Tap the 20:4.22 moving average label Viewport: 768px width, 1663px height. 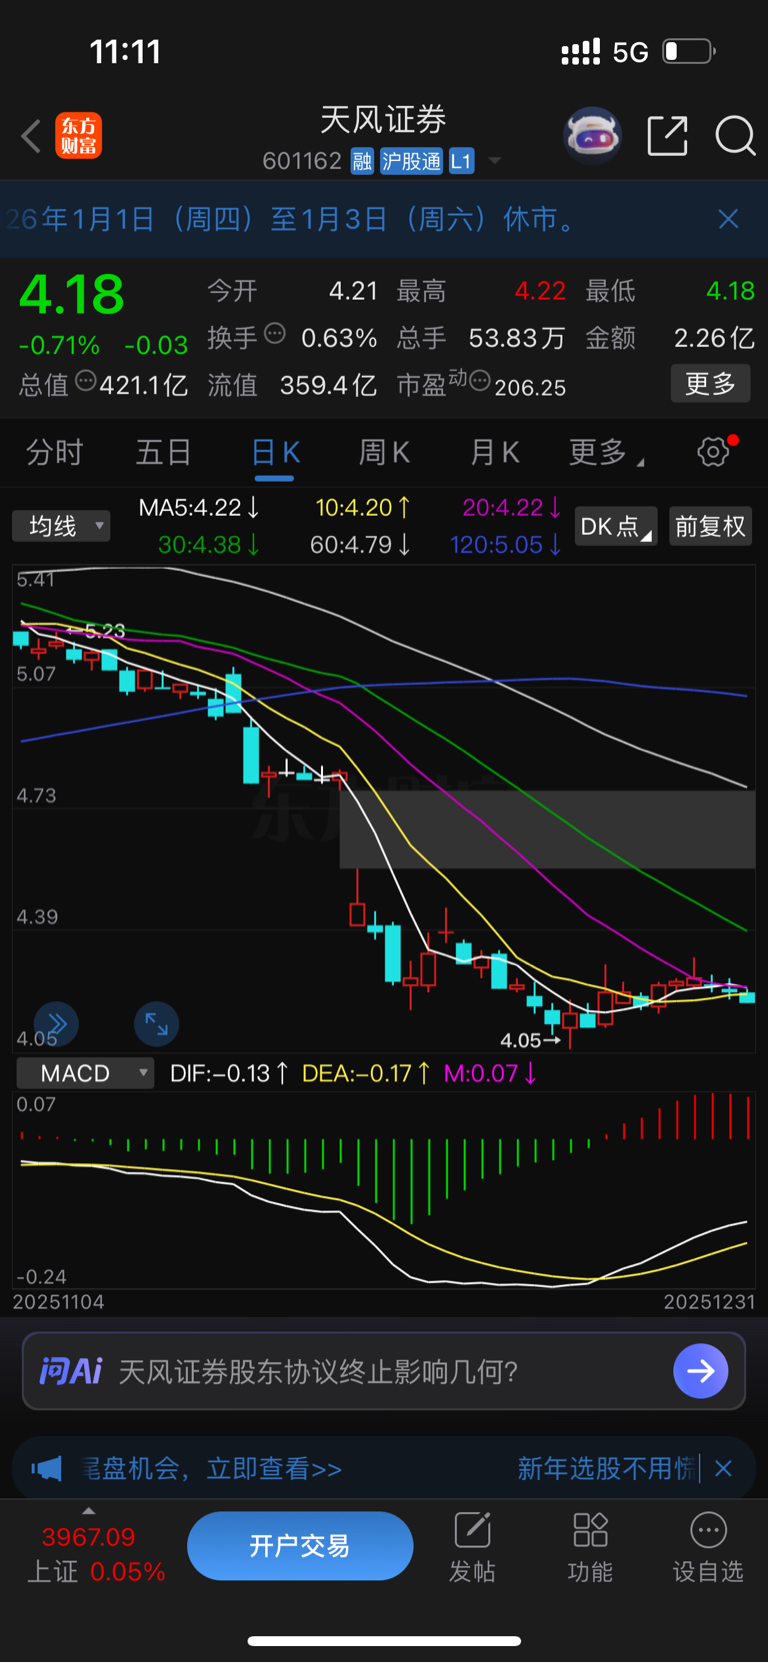(511, 508)
